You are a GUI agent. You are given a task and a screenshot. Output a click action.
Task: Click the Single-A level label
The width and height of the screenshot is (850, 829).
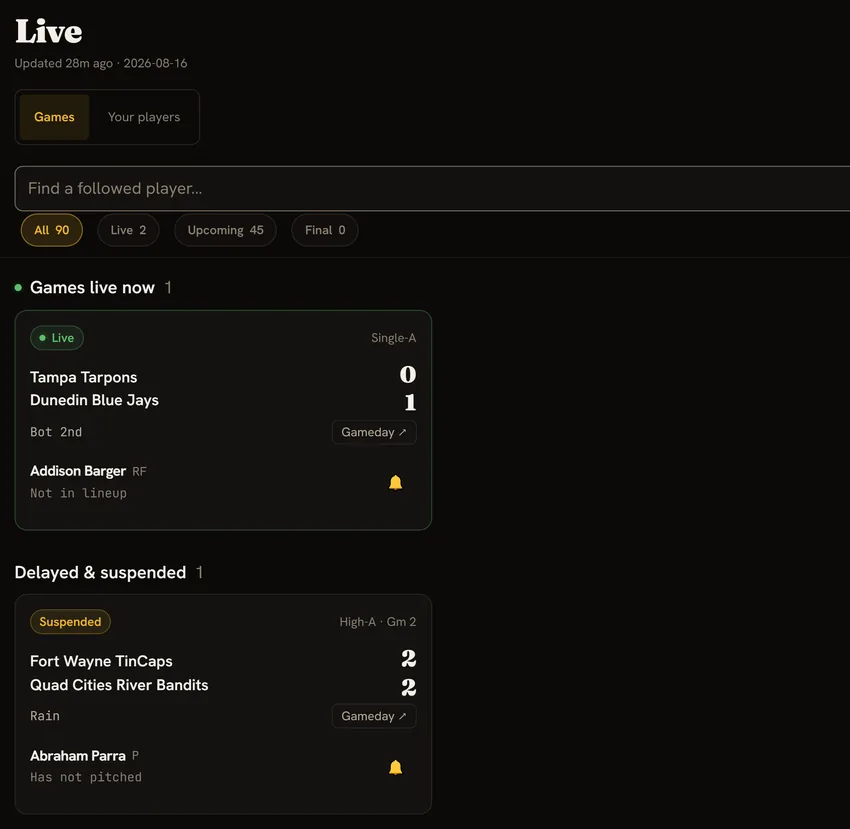coord(394,338)
